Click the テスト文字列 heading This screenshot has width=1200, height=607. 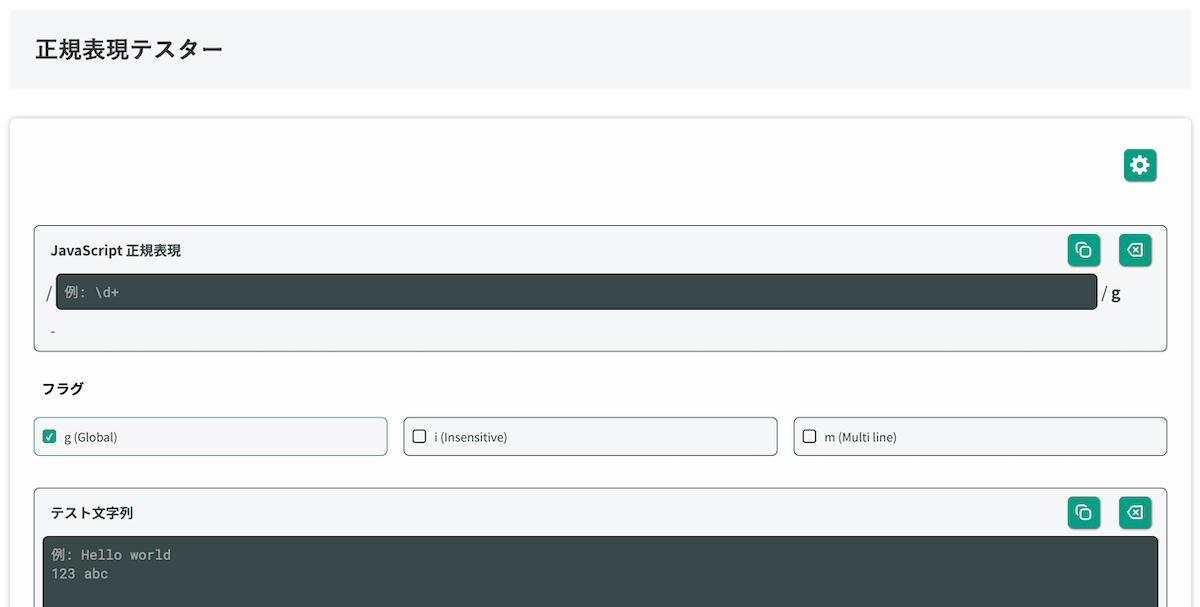point(92,513)
